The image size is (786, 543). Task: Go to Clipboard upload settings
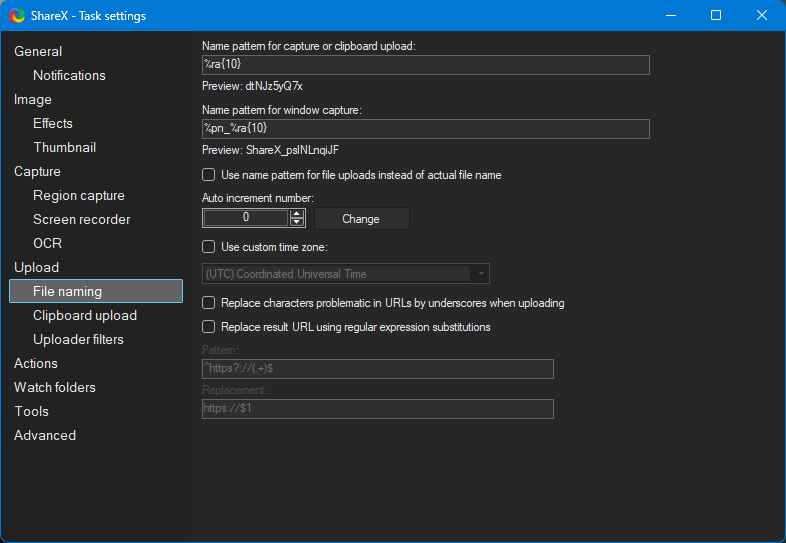(x=85, y=315)
